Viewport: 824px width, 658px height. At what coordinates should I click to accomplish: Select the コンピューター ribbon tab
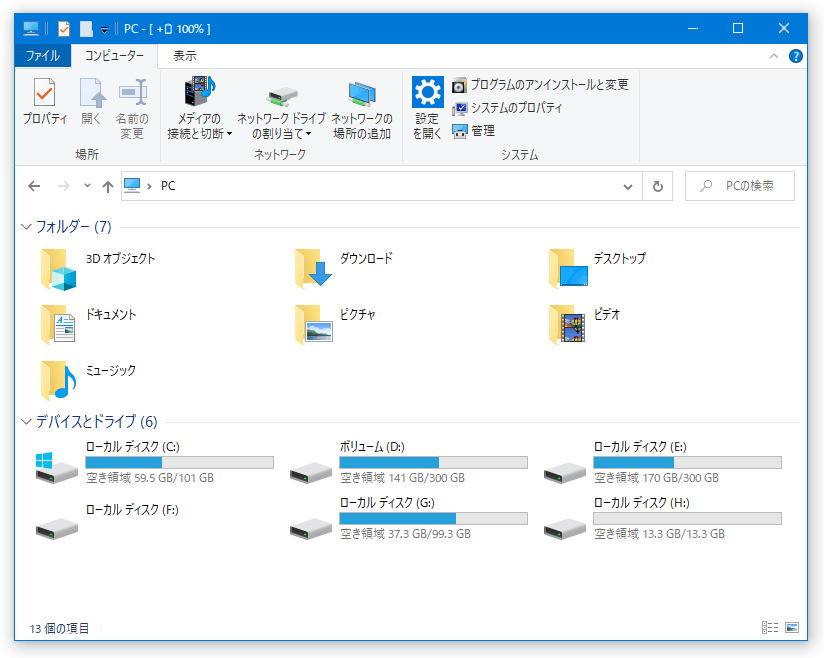pyautogui.click(x=114, y=56)
